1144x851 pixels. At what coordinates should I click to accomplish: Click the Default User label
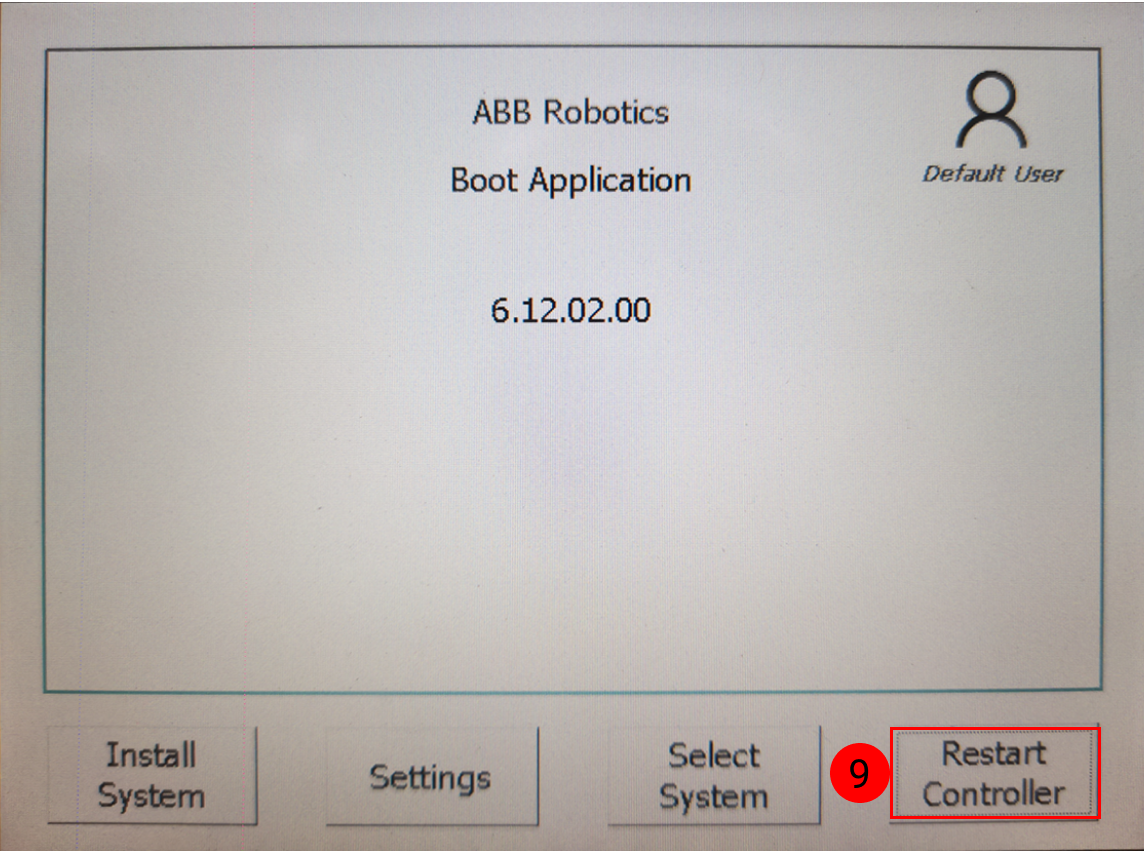point(993,174)
